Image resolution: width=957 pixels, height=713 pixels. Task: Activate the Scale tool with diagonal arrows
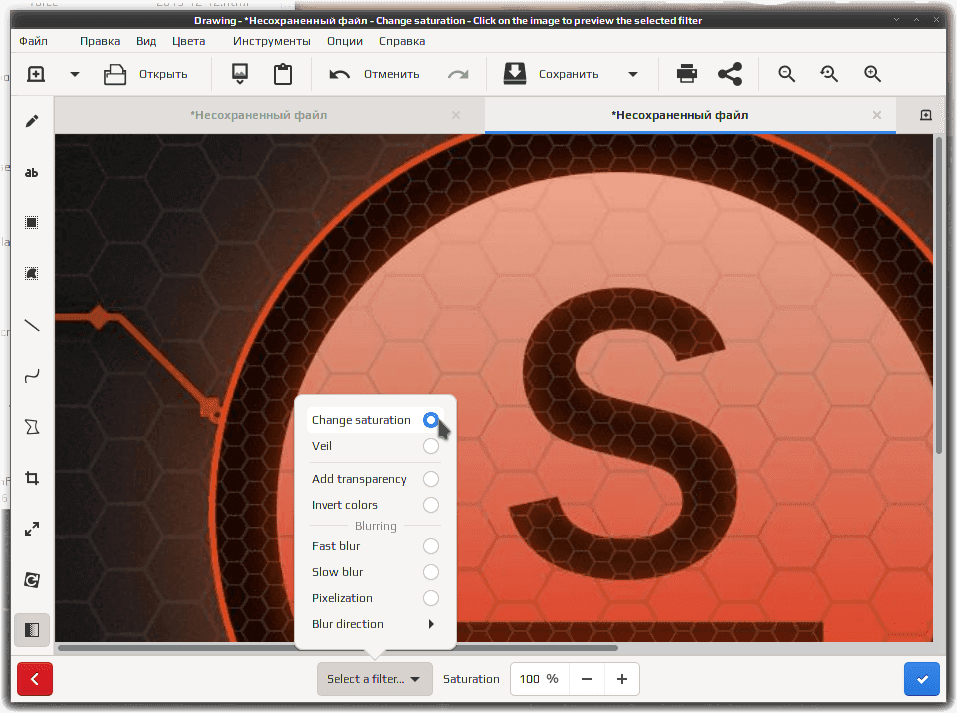[32, 529]
